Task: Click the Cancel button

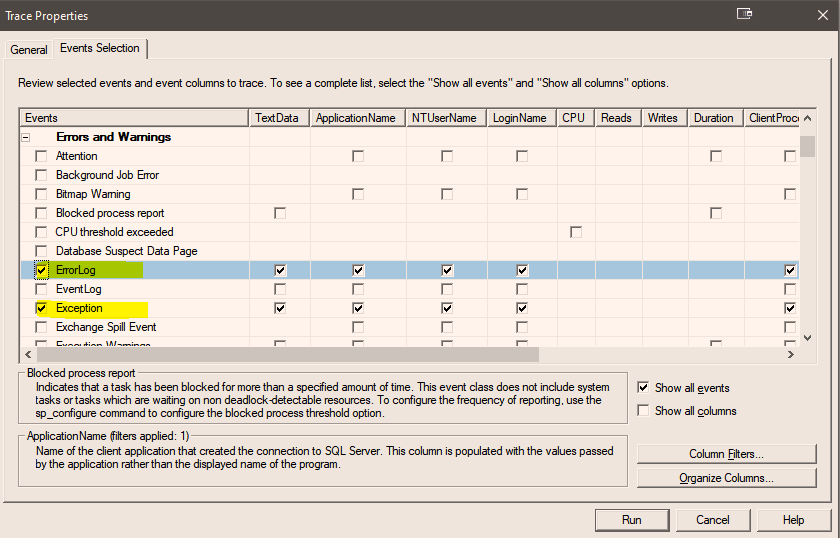Action: (x=712, y=520)
